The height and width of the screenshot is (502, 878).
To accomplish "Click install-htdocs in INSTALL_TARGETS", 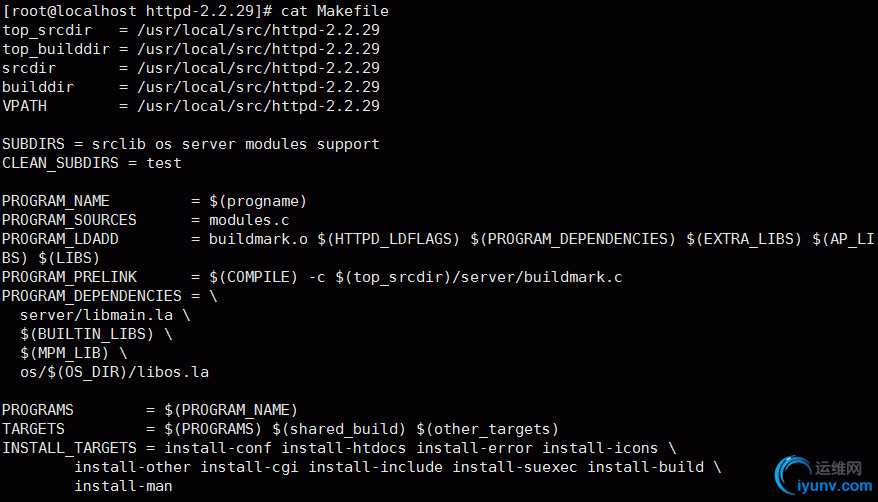I will tap(344, 448).
